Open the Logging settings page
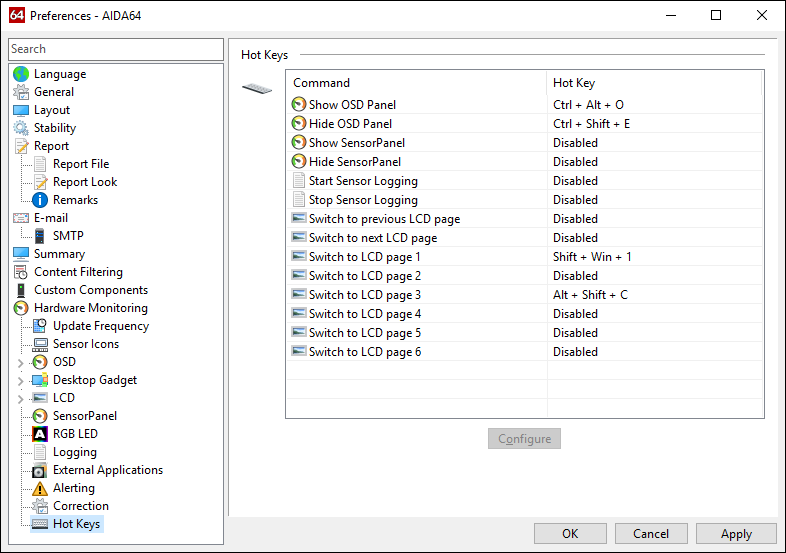 tap(74, 452)
